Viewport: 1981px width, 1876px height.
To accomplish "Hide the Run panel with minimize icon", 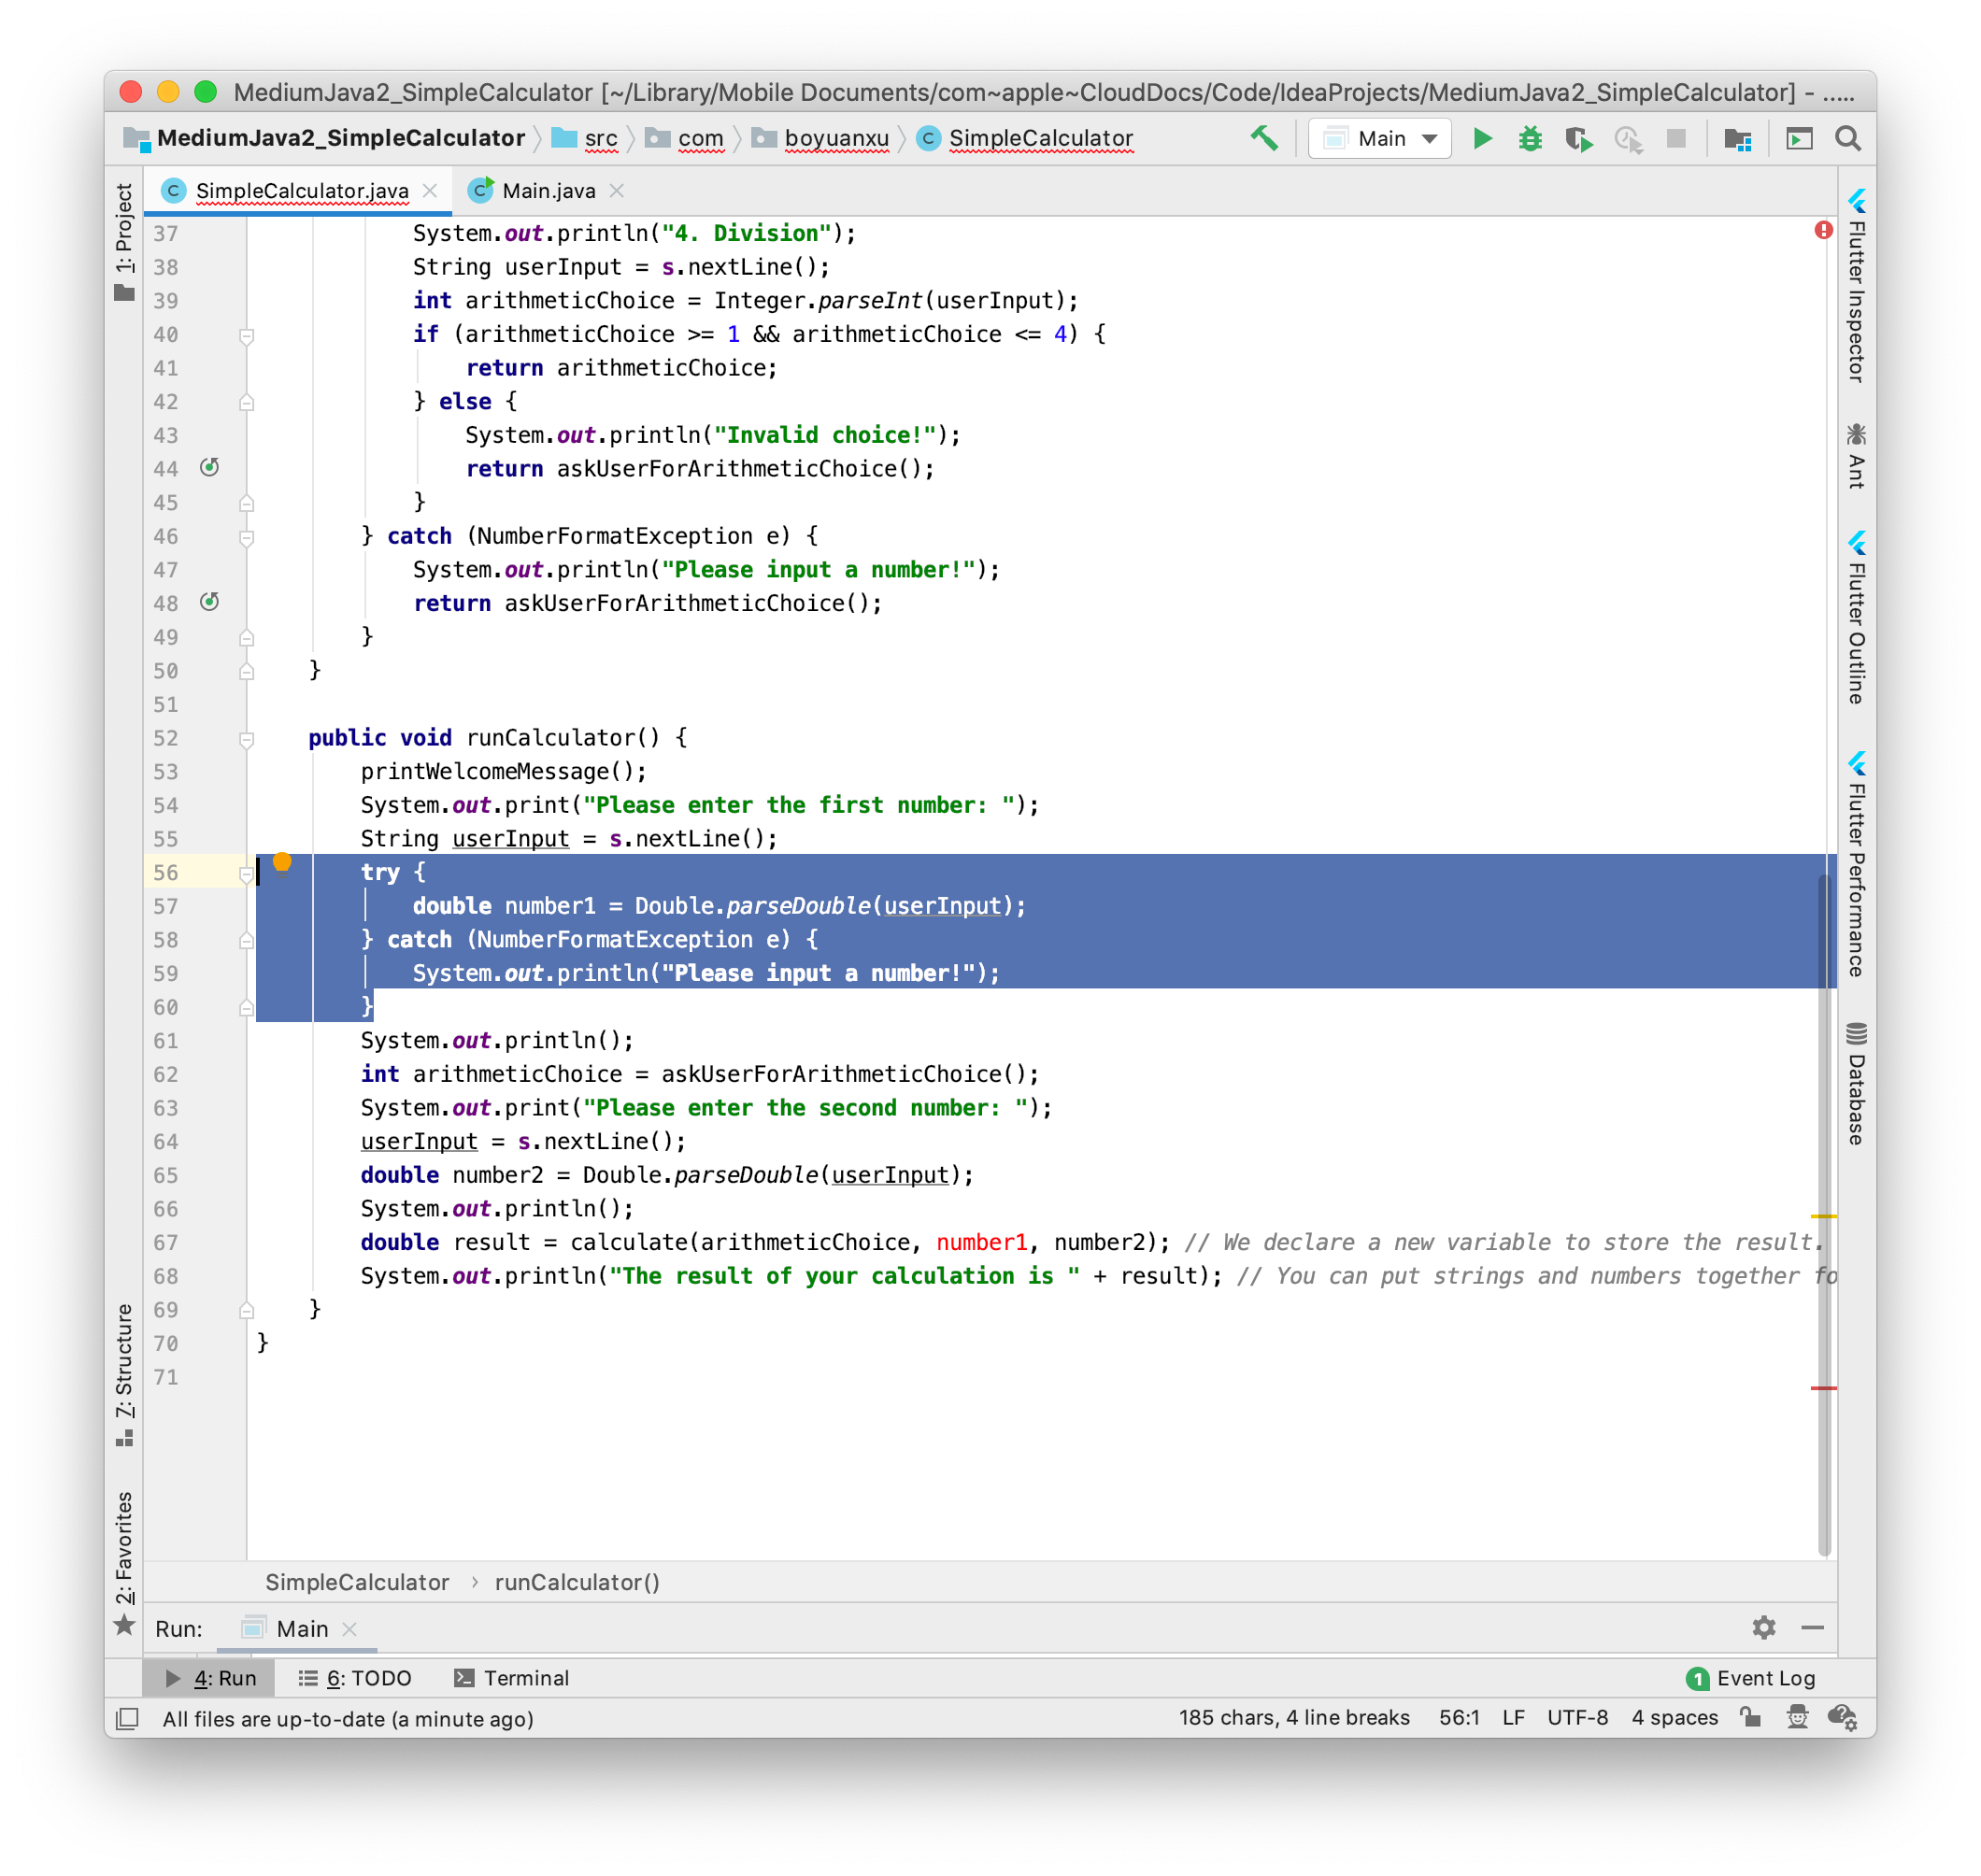I will point(1814,1628).
